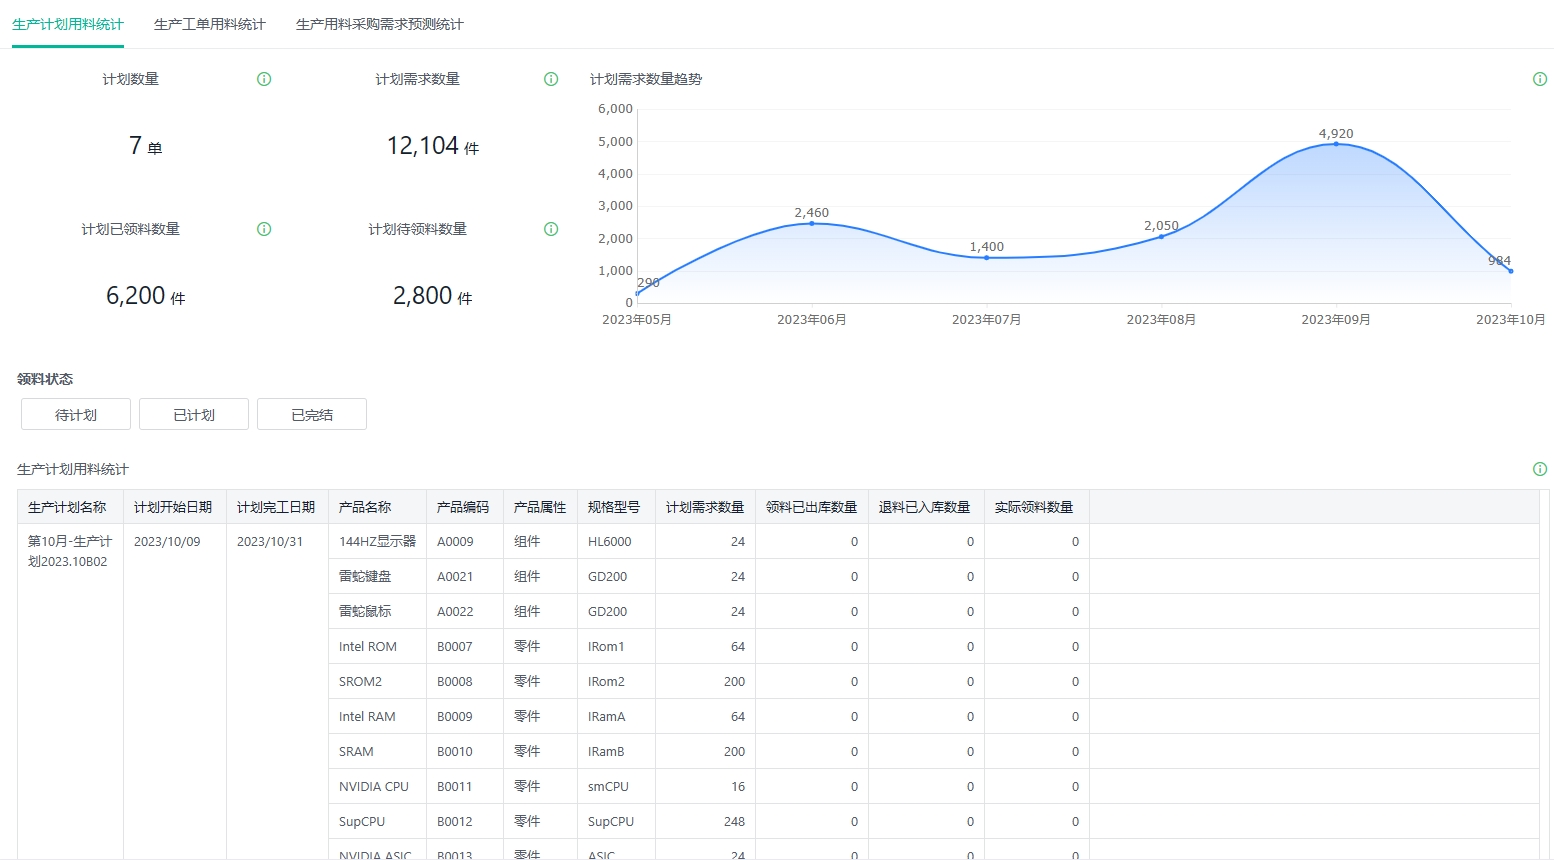Click info icon beside 计划待领料数量
This screenshot has width=1554, height=860.
tap(551, 229)
